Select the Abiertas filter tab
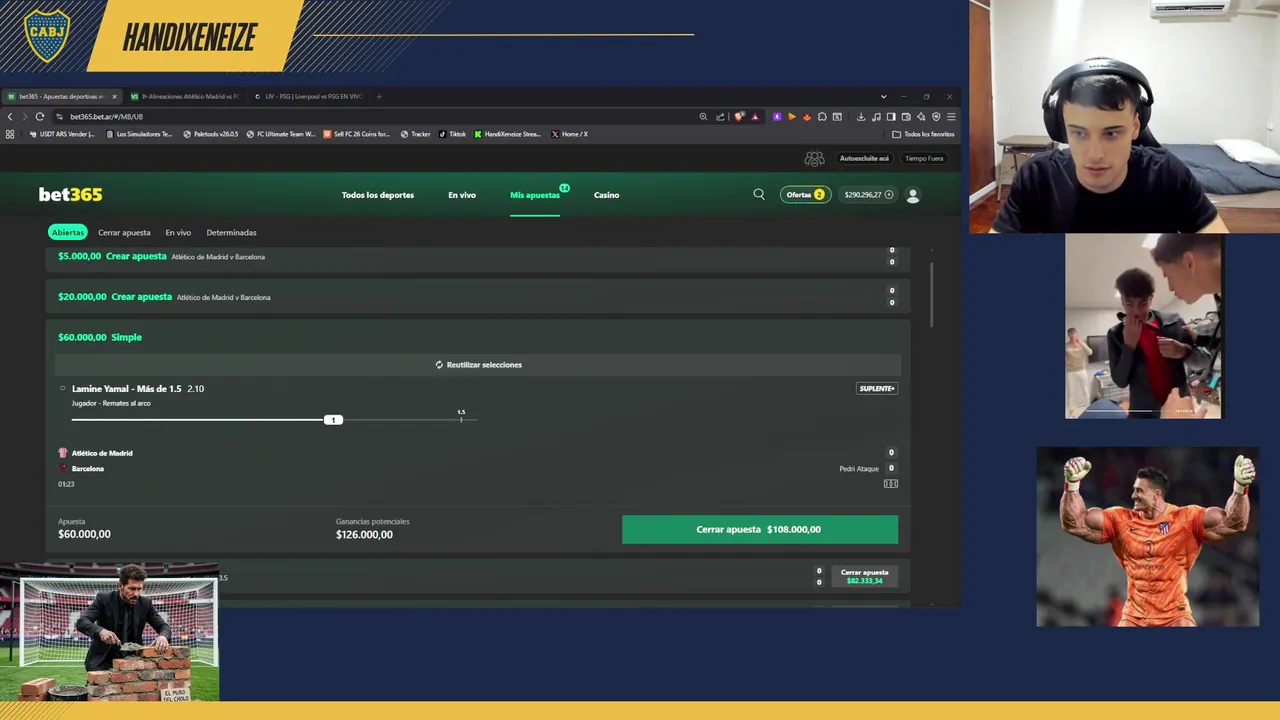This screenshot has width=1280, height=720. coord(68,232)
